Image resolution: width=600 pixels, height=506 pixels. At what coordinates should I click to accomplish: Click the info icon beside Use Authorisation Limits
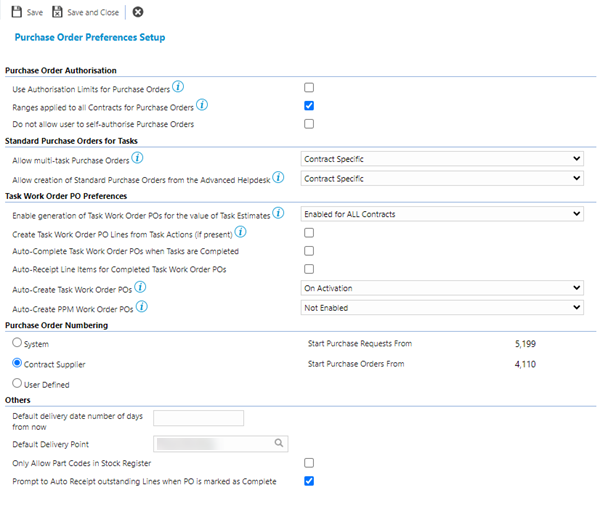point(179,88)
